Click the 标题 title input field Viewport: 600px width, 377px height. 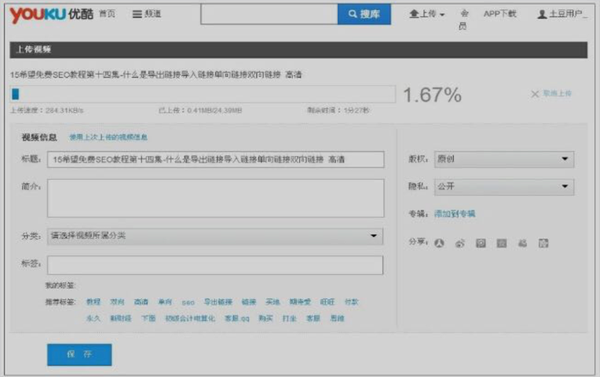216,159
